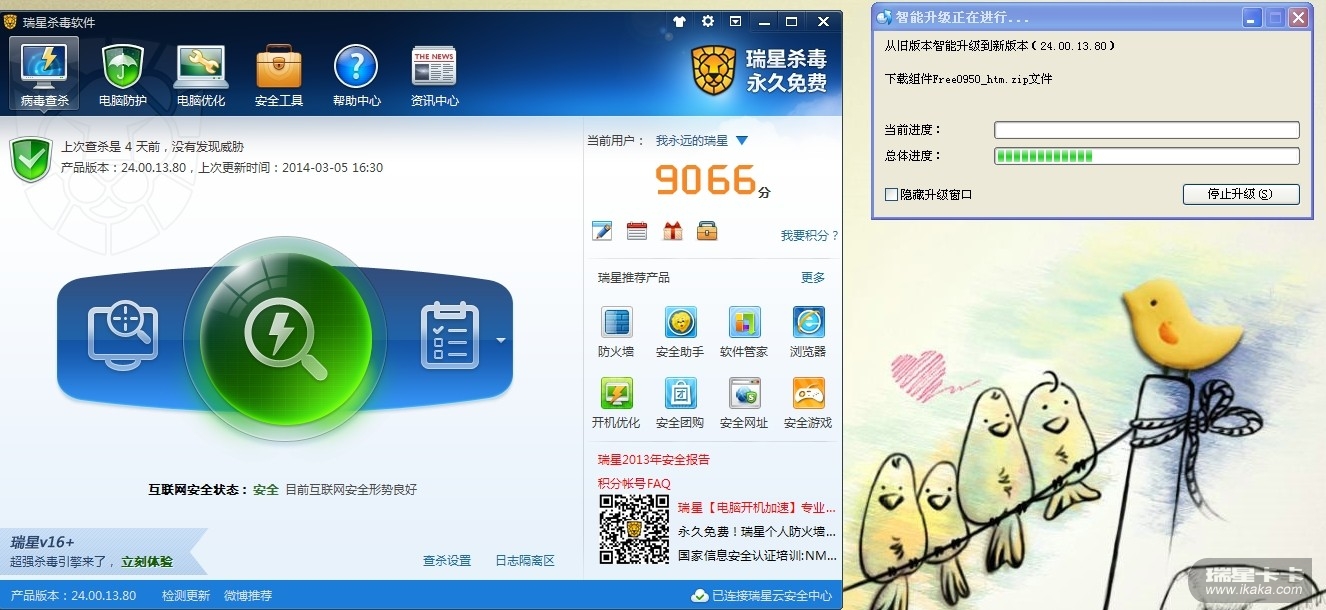Click the QR code image
Screen dimensions: 1326x610
click(634, 529)
